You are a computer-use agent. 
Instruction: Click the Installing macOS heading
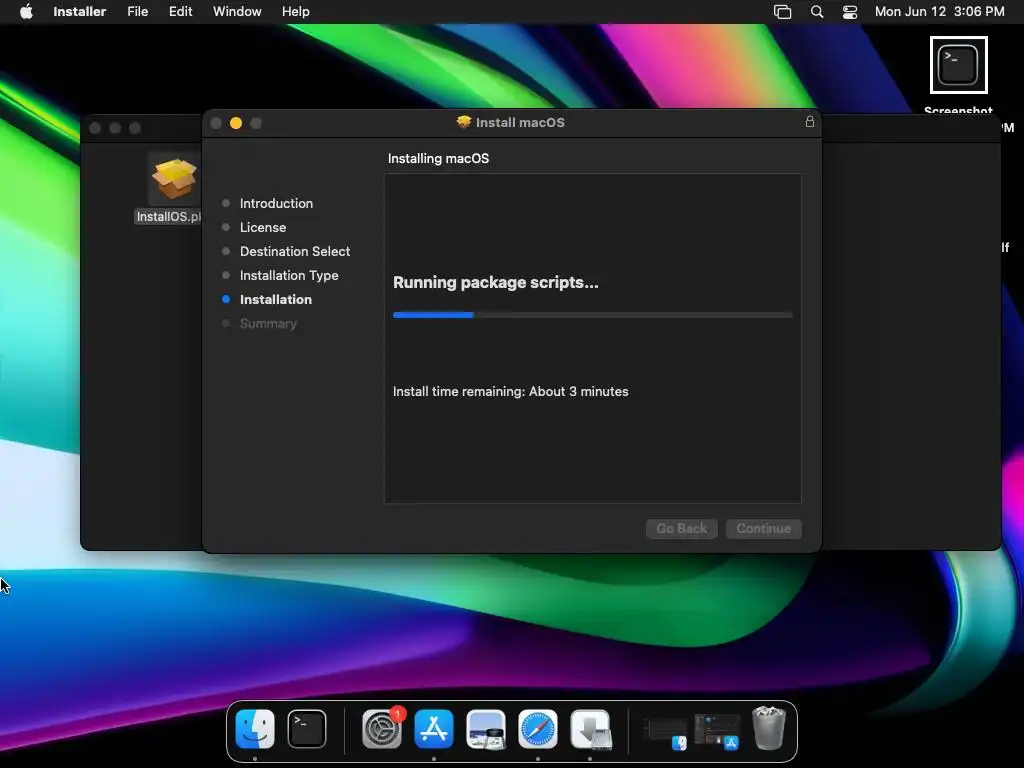pyautogui.click(x=438, y=158)
